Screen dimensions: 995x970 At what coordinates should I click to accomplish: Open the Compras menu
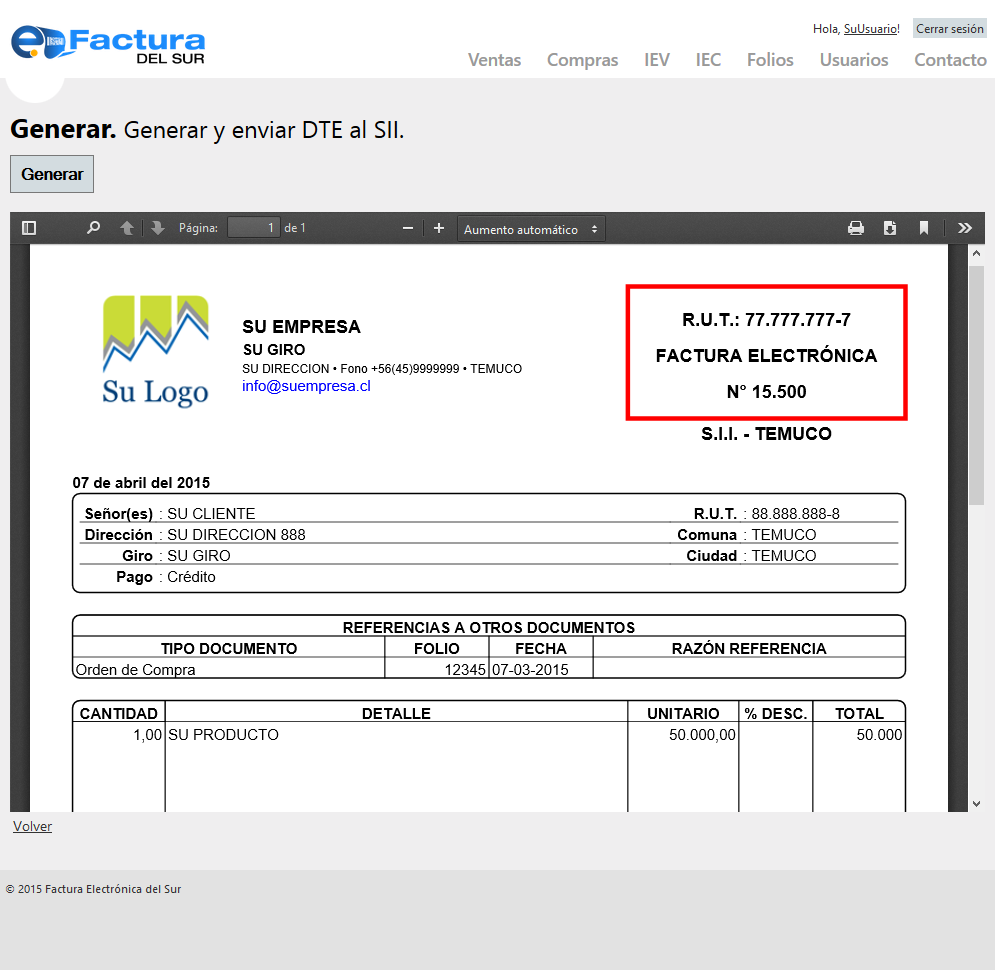coord(582,60)
